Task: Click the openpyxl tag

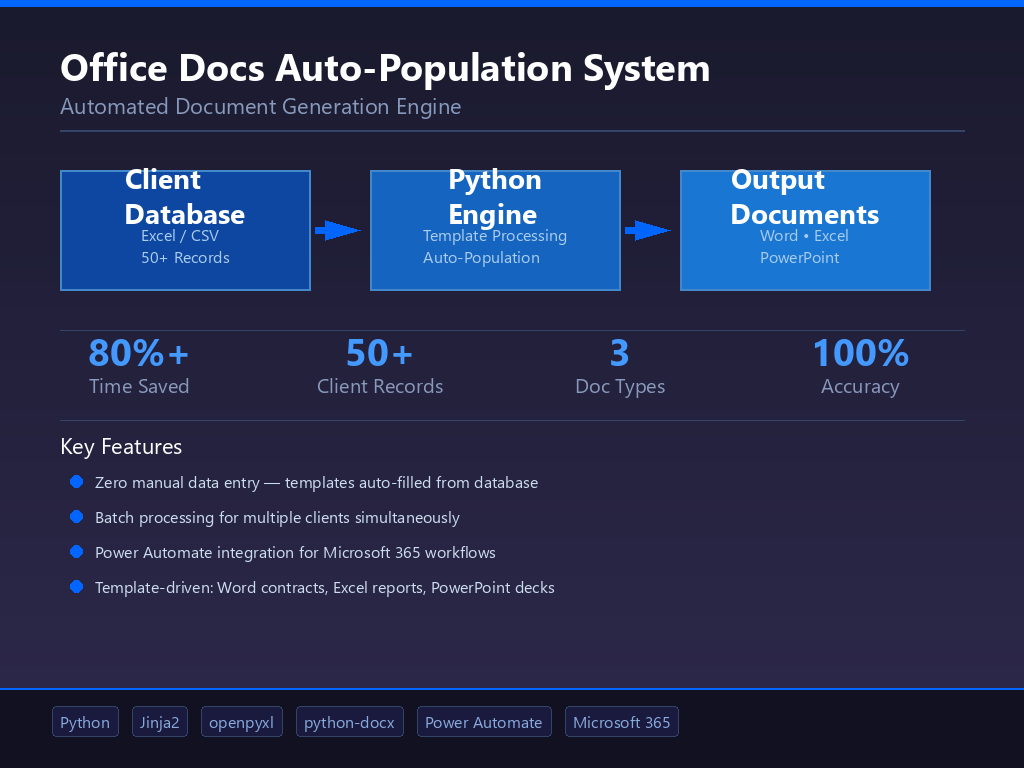Action: tap(242, 722)
